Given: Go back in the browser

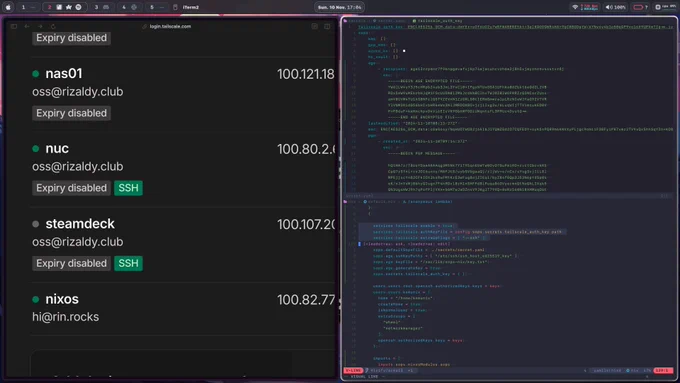Looking at the screenshot, I should click(27, 26).
